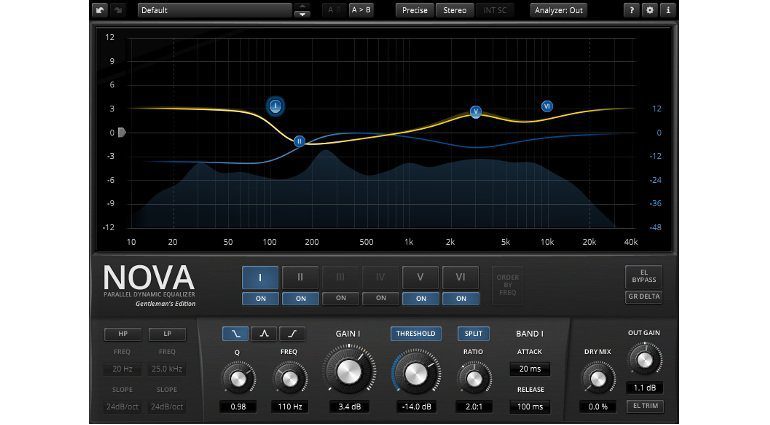
Task: Click the 0.0 % dry mix field
Action: (x=598, y=407)
